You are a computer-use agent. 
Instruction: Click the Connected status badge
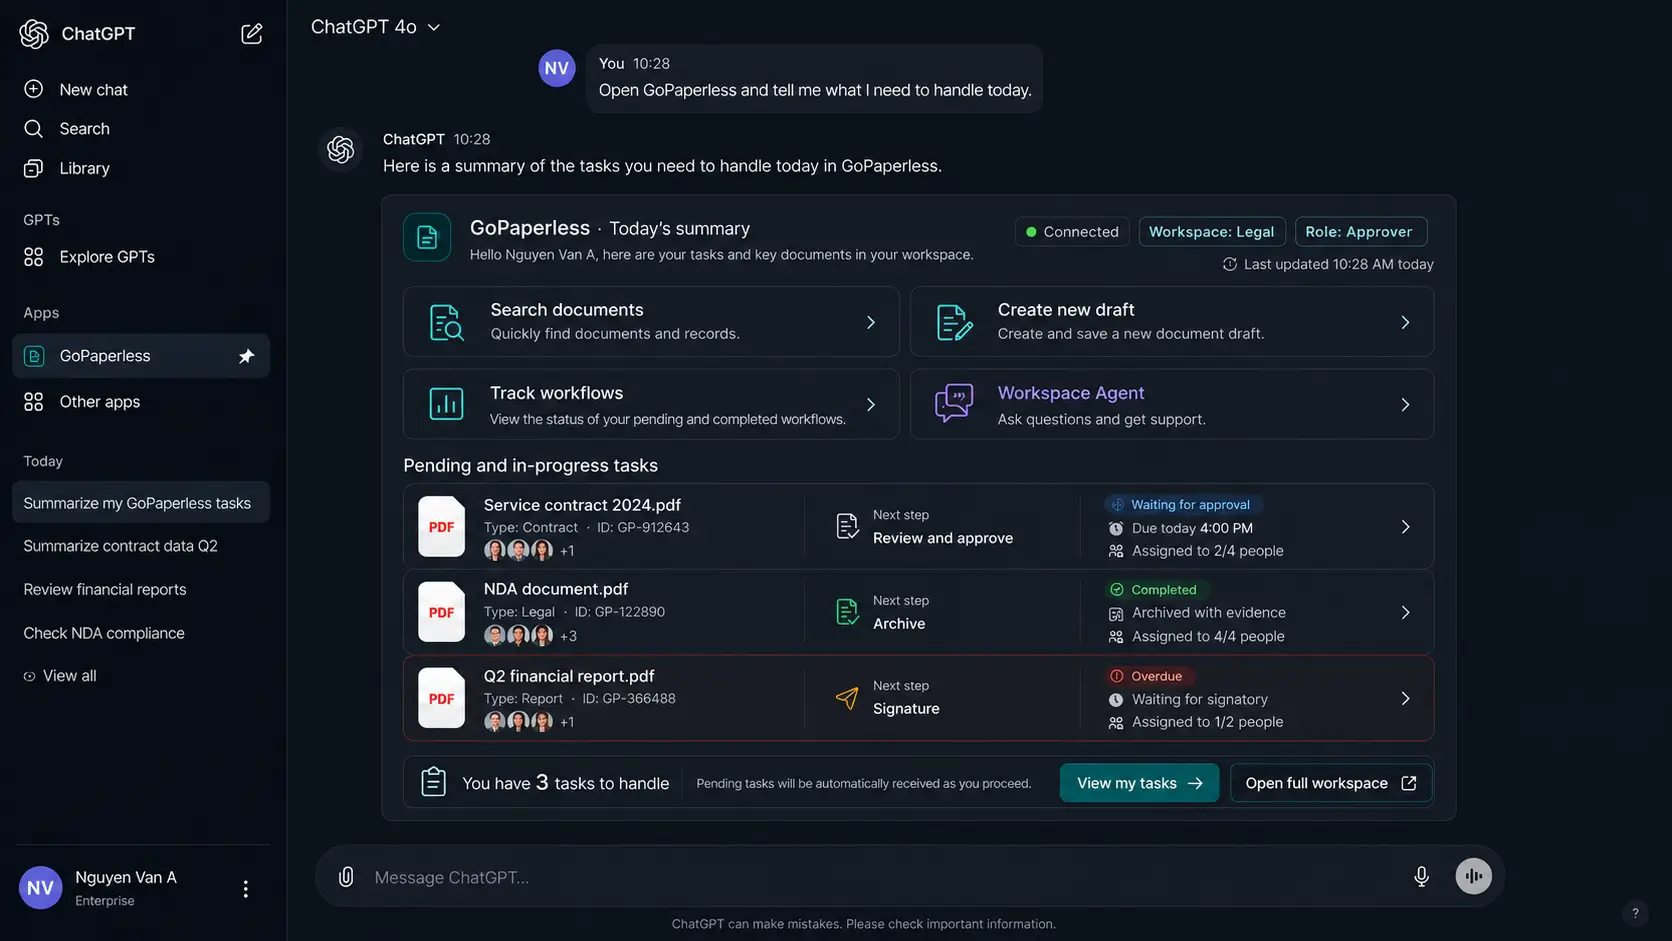click(x=1072, y=231)
